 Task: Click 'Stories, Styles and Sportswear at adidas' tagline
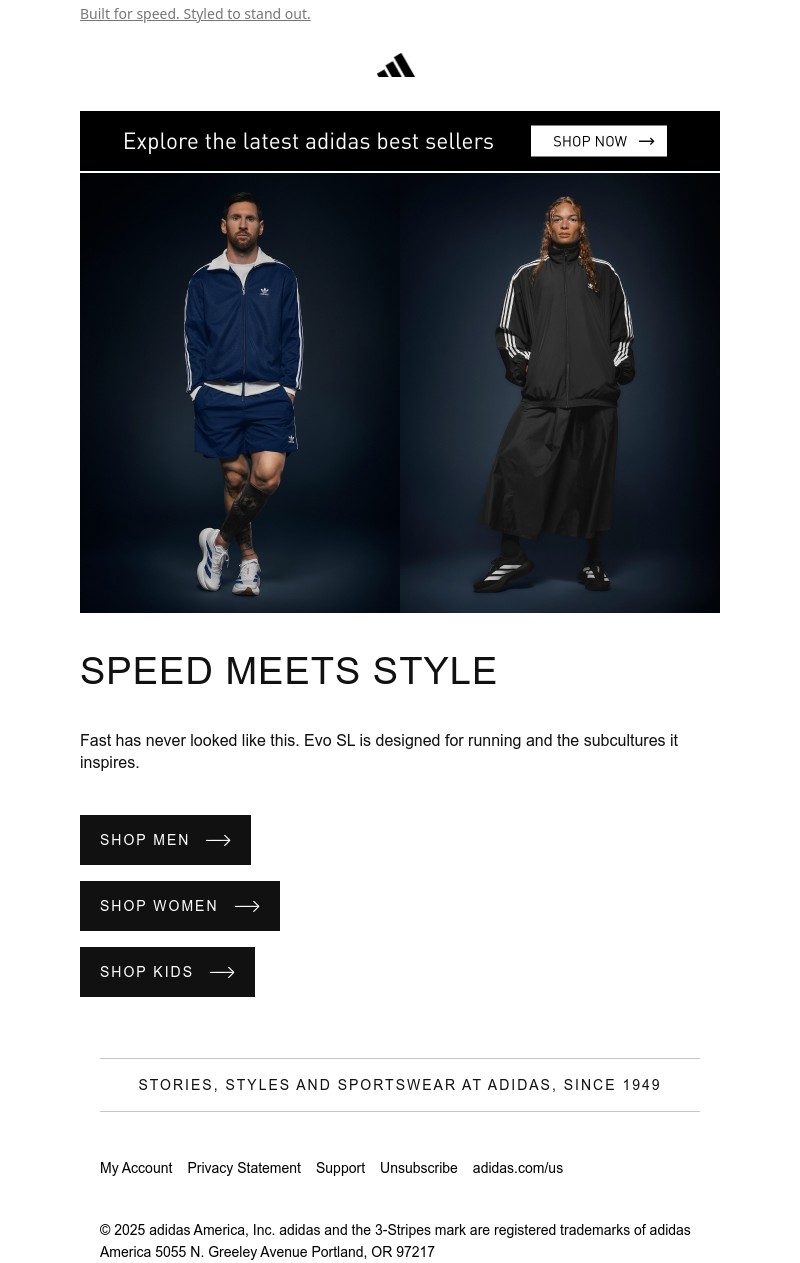pyautogui.click(x=400, y=1085)
